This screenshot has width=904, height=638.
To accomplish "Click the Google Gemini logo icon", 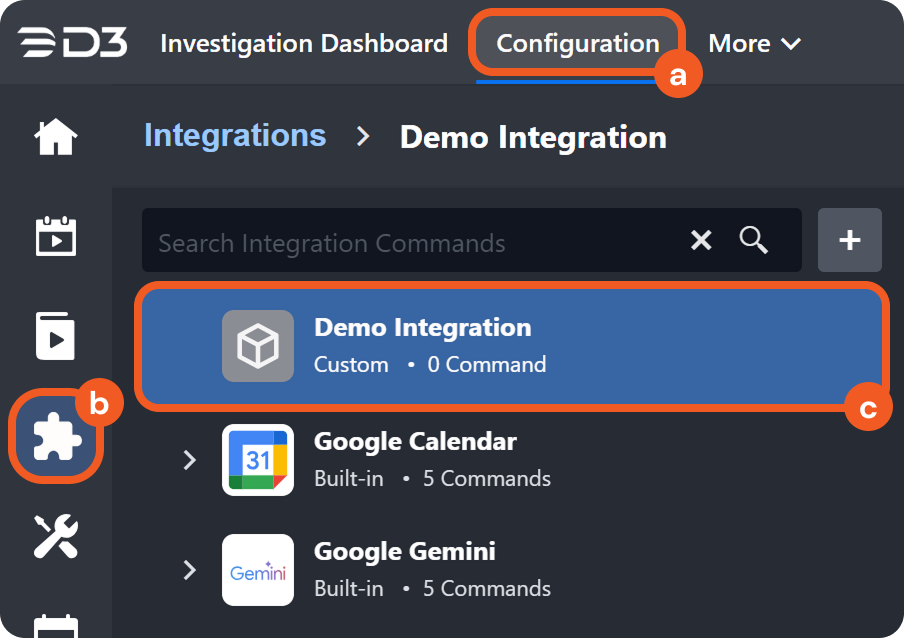I will (x=258, y=570).
